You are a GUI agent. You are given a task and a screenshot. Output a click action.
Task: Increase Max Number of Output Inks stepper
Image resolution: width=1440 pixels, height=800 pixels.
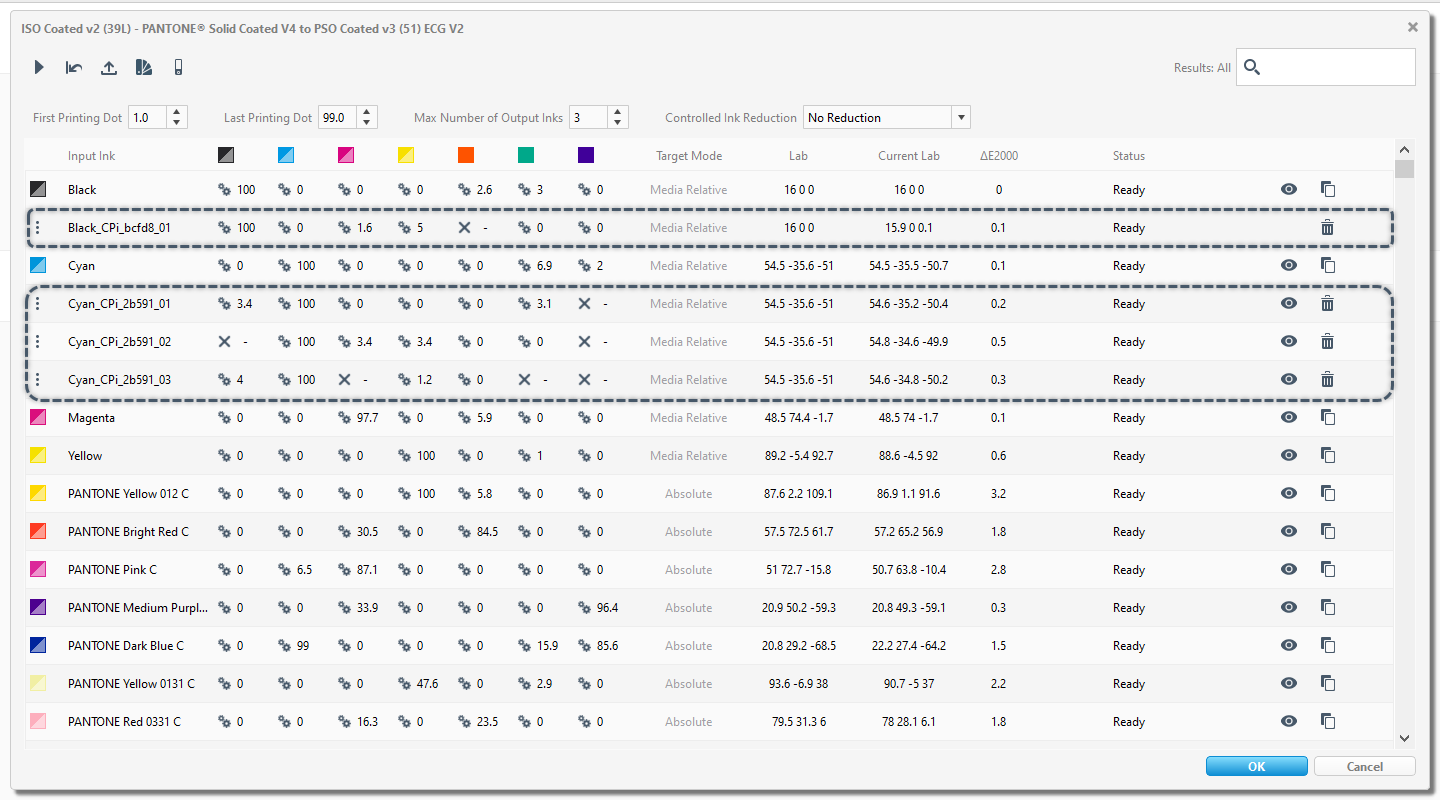tap(618, 112)
